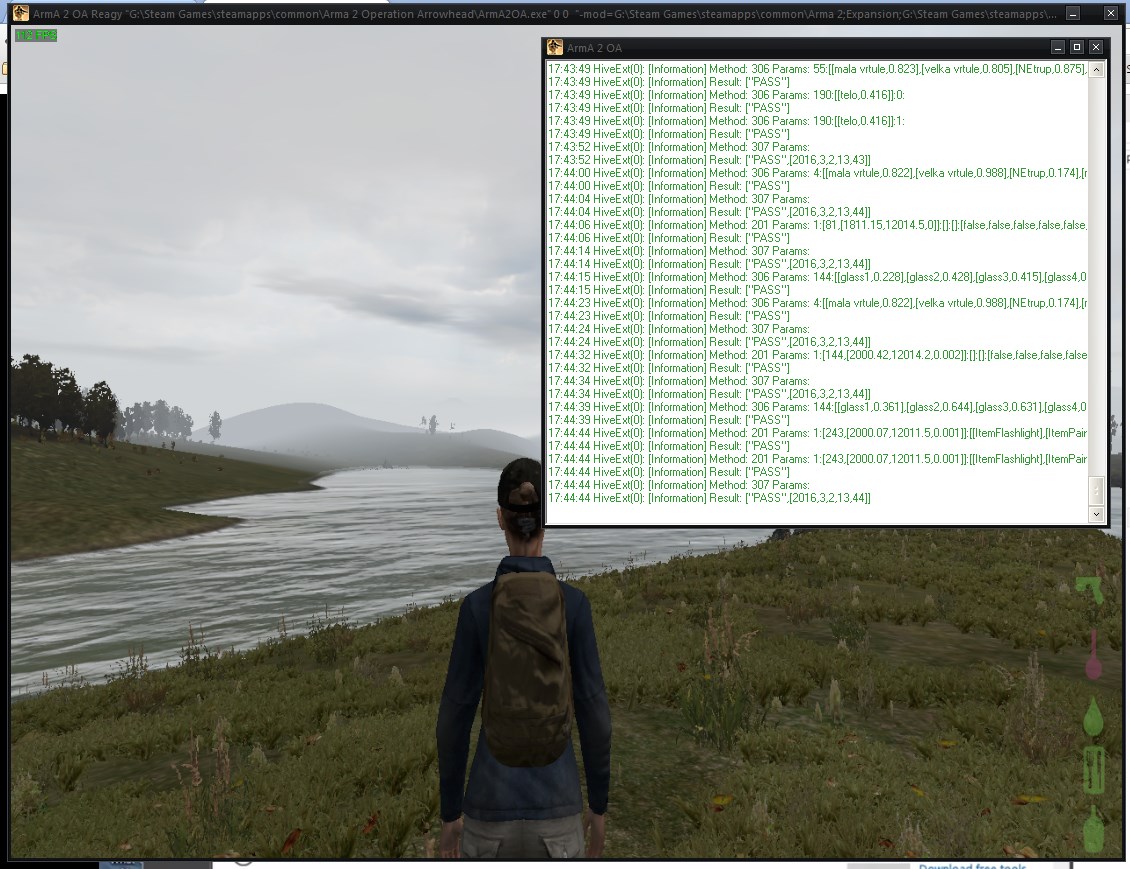Select the 17:44:00 Result PASS line

(x=669, y=186)
